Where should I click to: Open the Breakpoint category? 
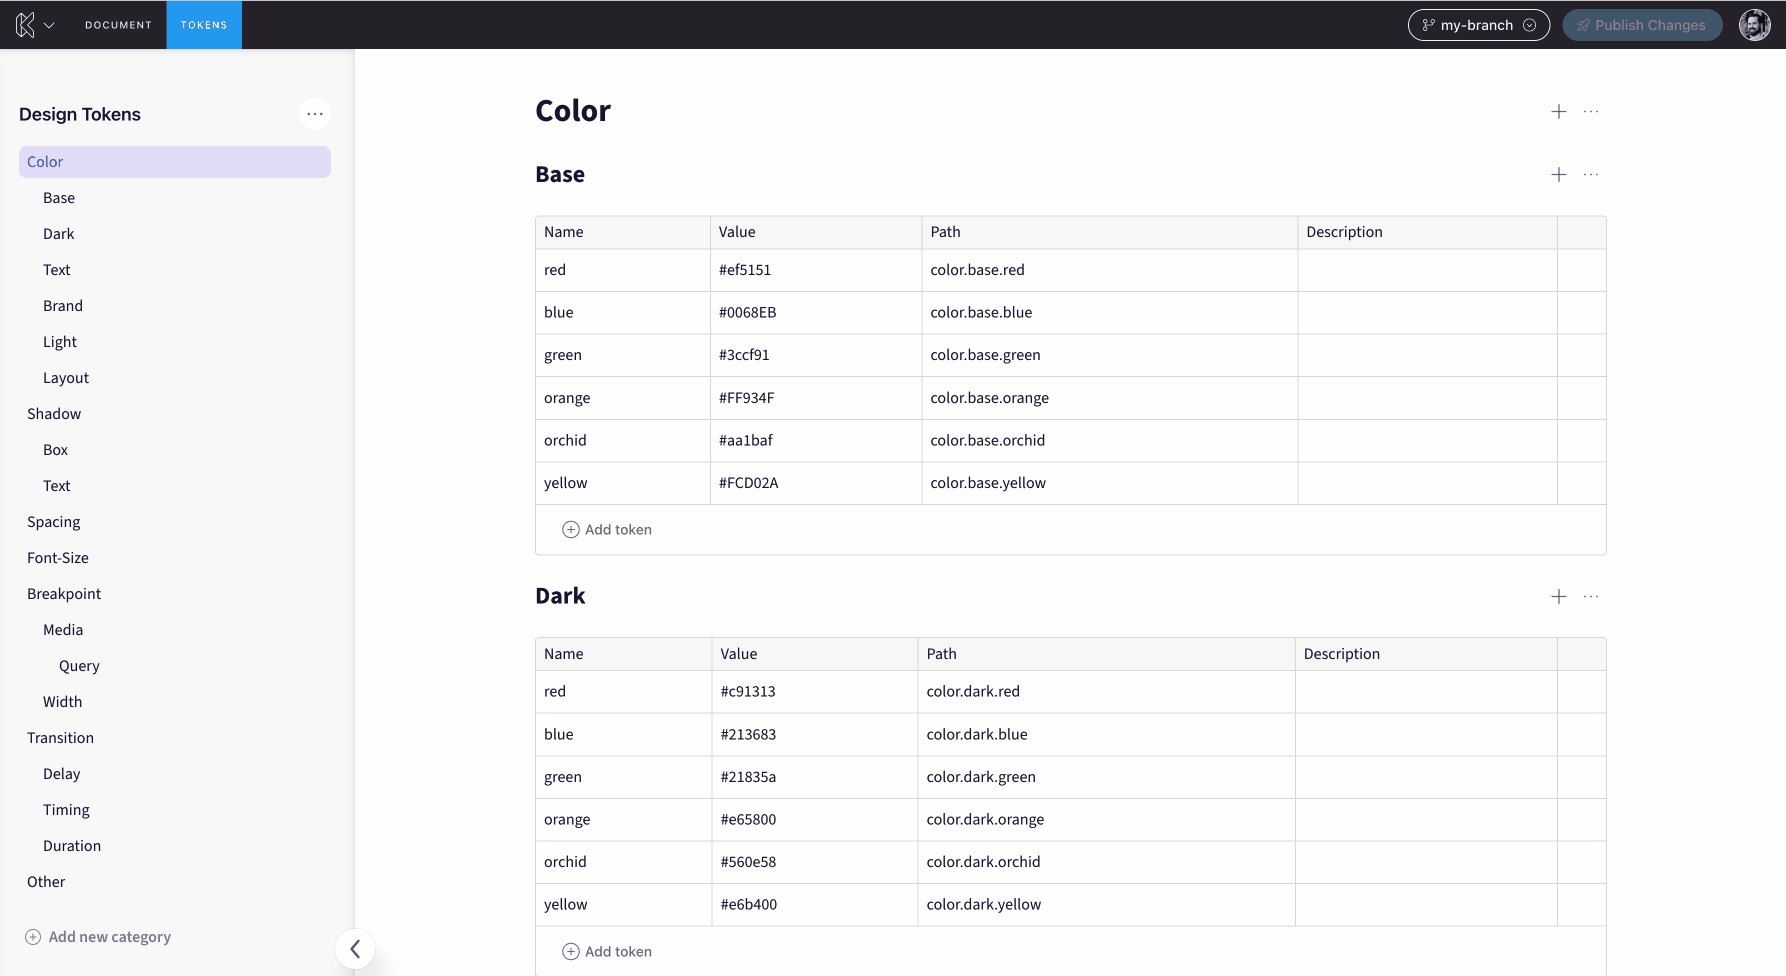pos(63,593)
